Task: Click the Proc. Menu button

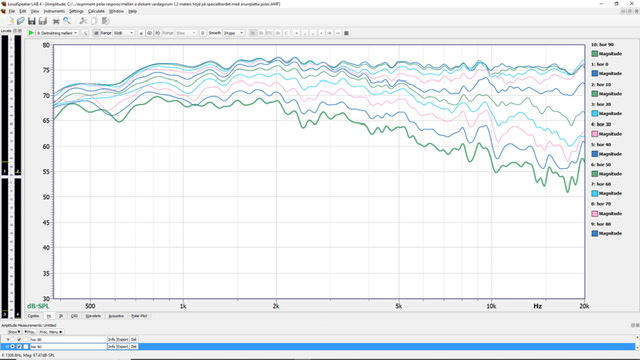Action: tap(51, 332)
